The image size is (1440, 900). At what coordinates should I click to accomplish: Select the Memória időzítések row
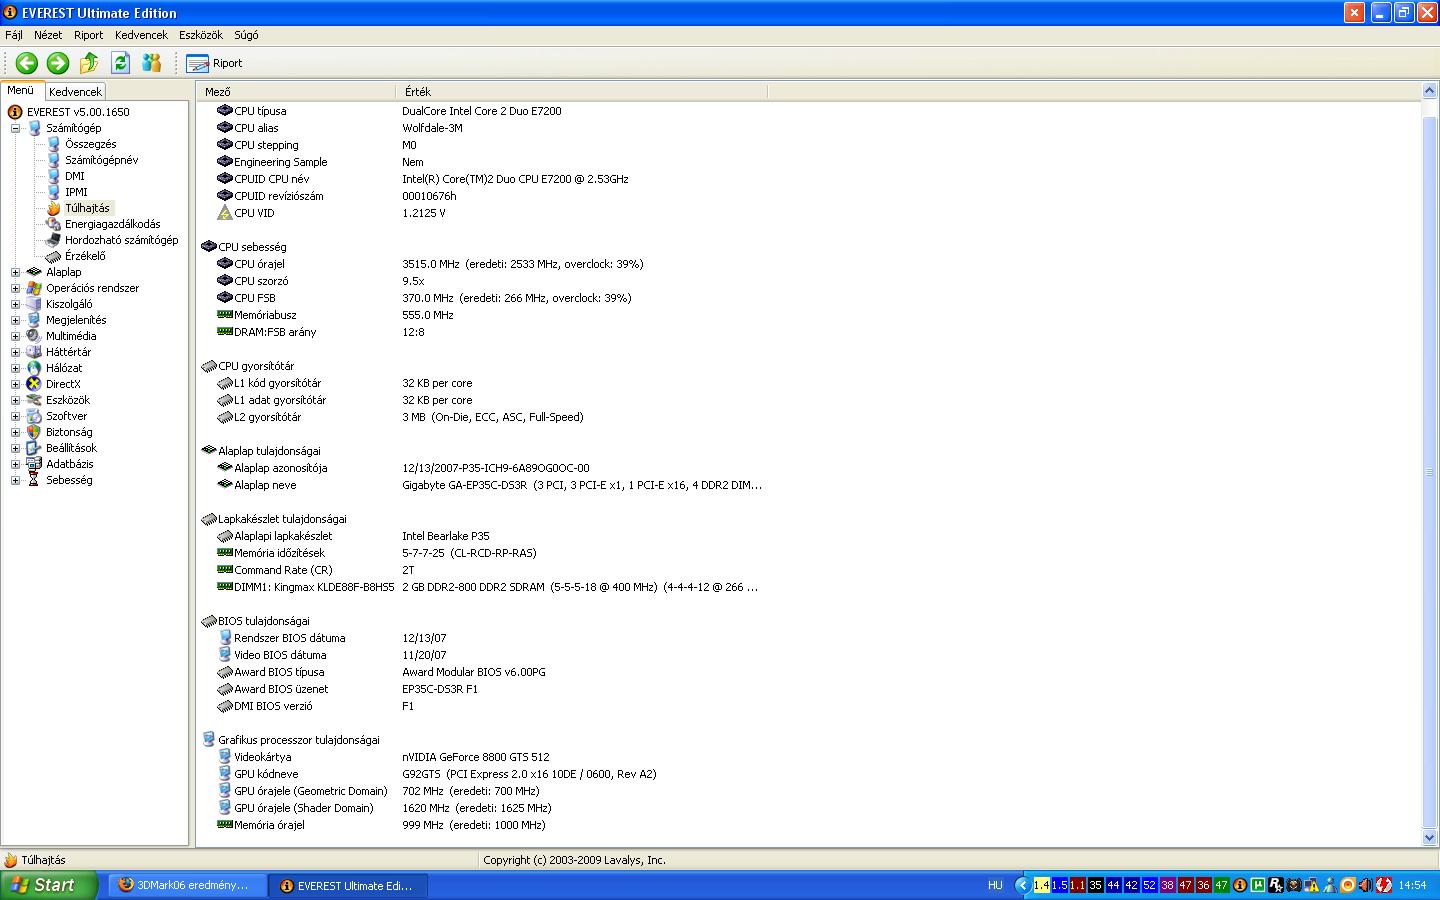click(482, 553)
